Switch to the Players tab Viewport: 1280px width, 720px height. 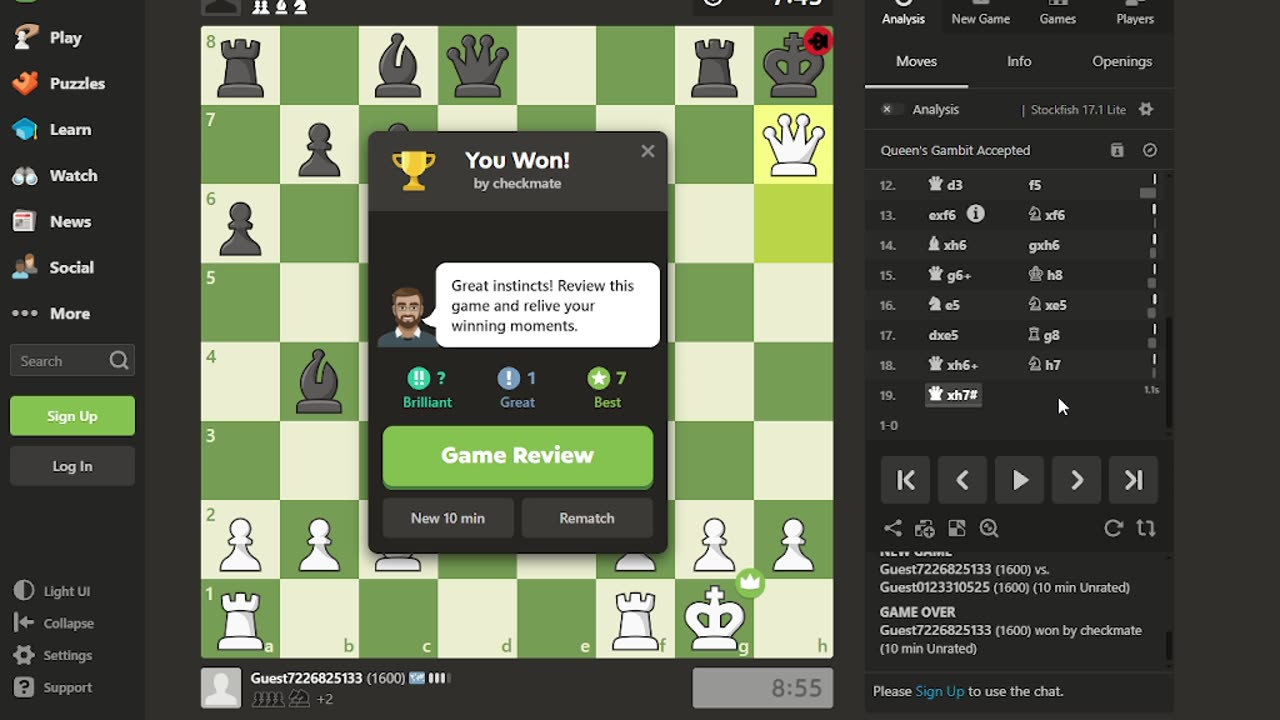(1135, 14)
